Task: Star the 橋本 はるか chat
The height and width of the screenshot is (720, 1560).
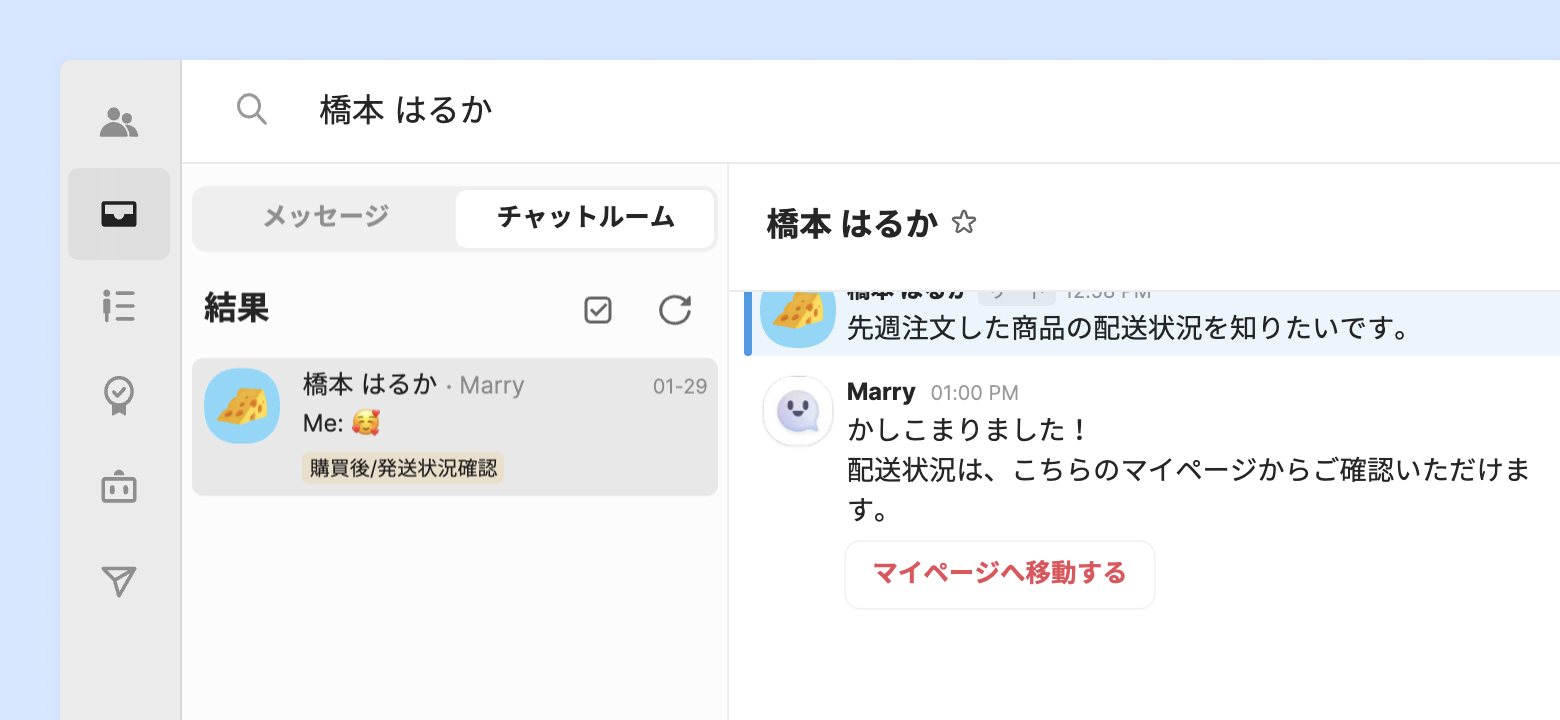Action: pos(963,222)
